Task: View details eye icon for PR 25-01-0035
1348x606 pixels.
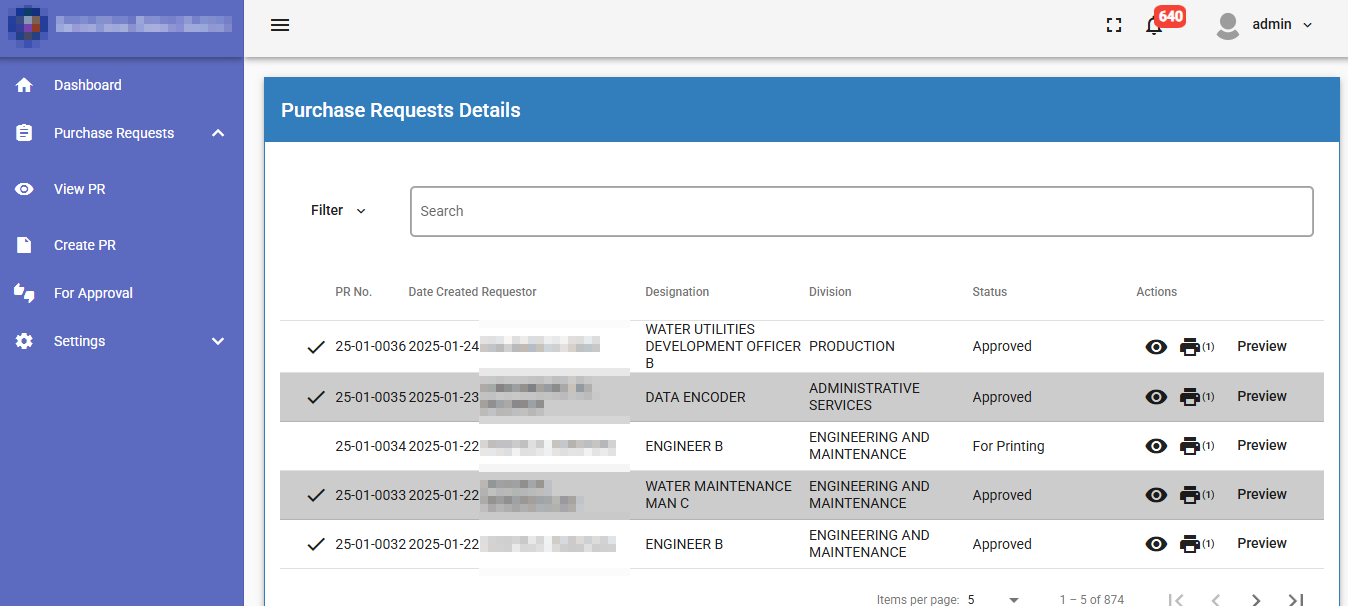Action: tap(1156, 397)
